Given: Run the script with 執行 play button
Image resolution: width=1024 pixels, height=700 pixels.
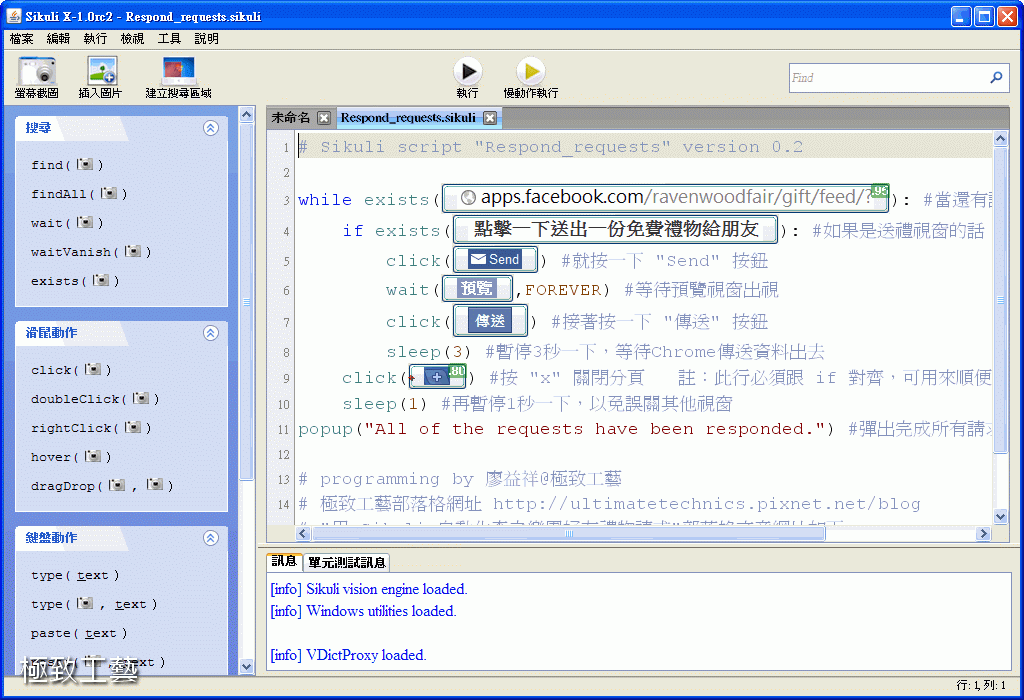Looking at the screenshot, I should [x=468, y=71].
